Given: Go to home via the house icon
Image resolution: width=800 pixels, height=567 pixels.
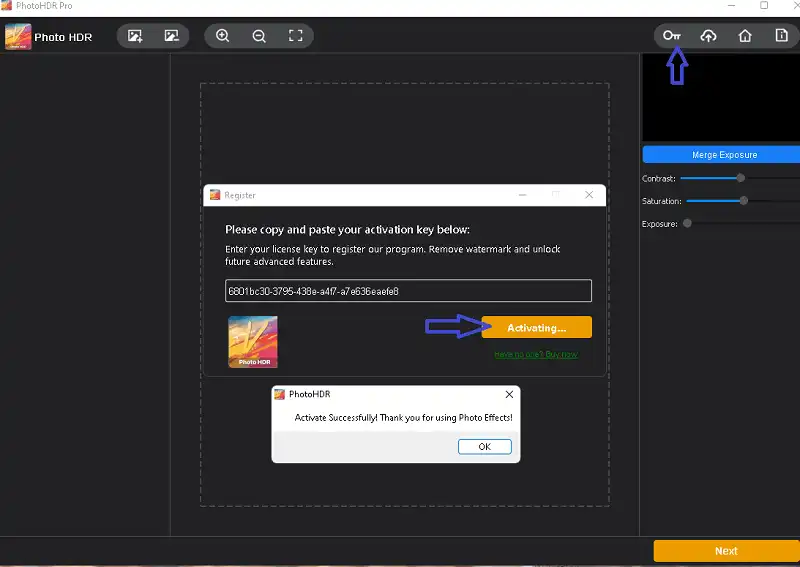Looking at the screenshot, I should 745,37.
